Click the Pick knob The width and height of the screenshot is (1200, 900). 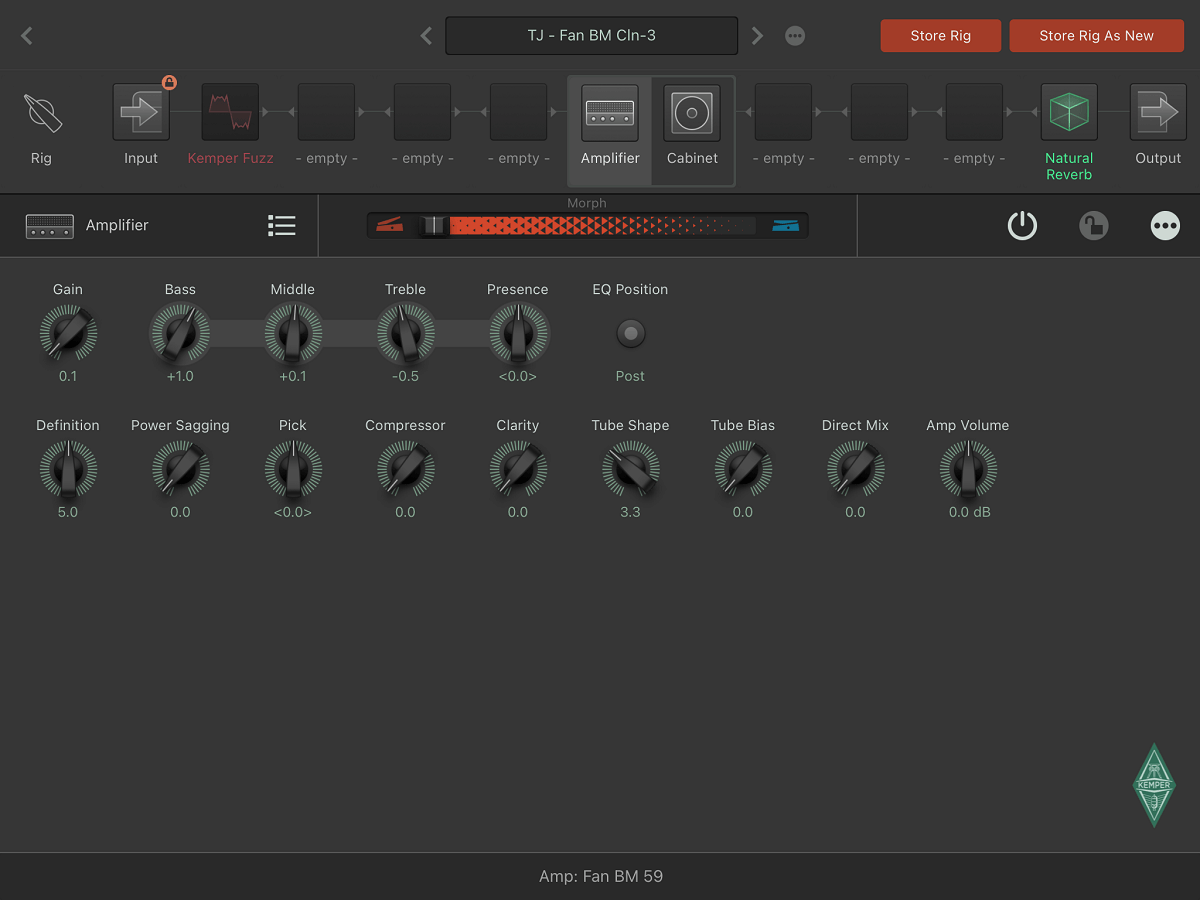(x=293, y=469)
